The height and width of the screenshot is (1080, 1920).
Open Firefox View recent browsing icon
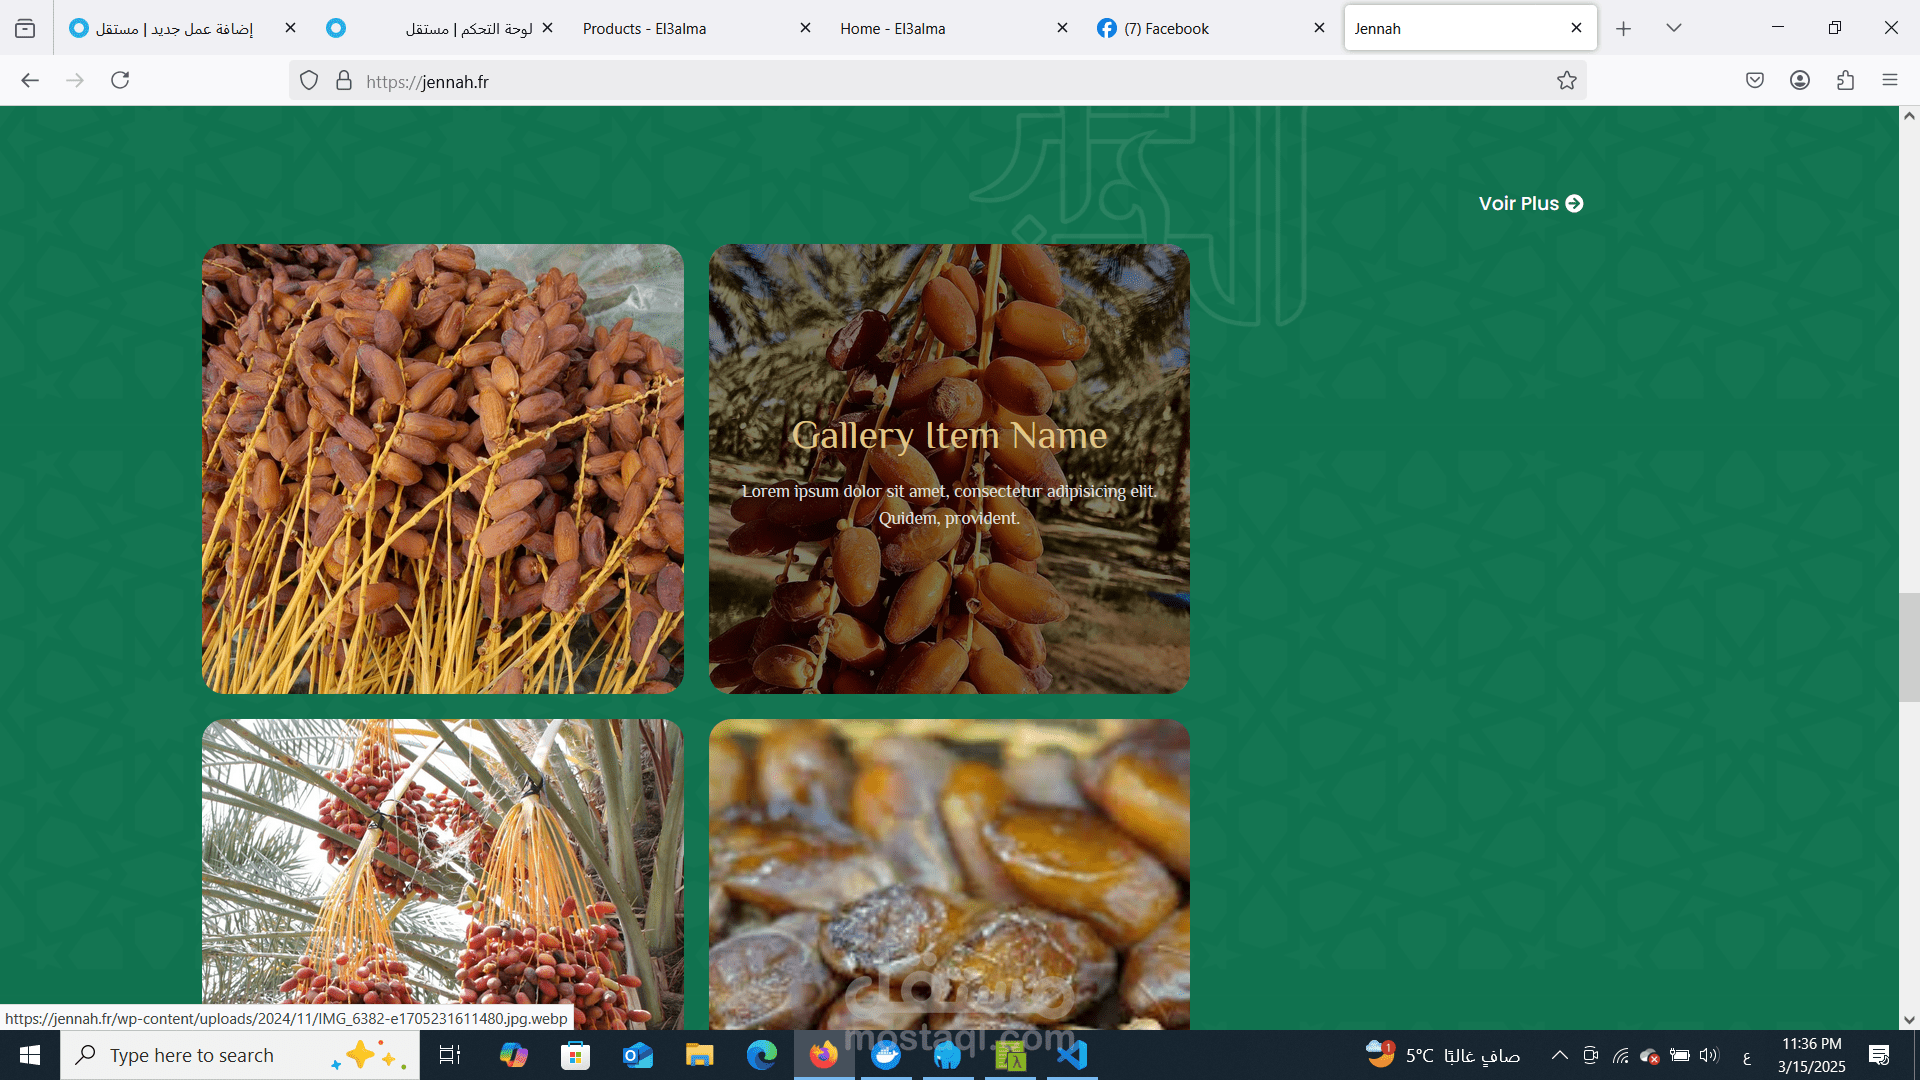[x=25, y=28]
